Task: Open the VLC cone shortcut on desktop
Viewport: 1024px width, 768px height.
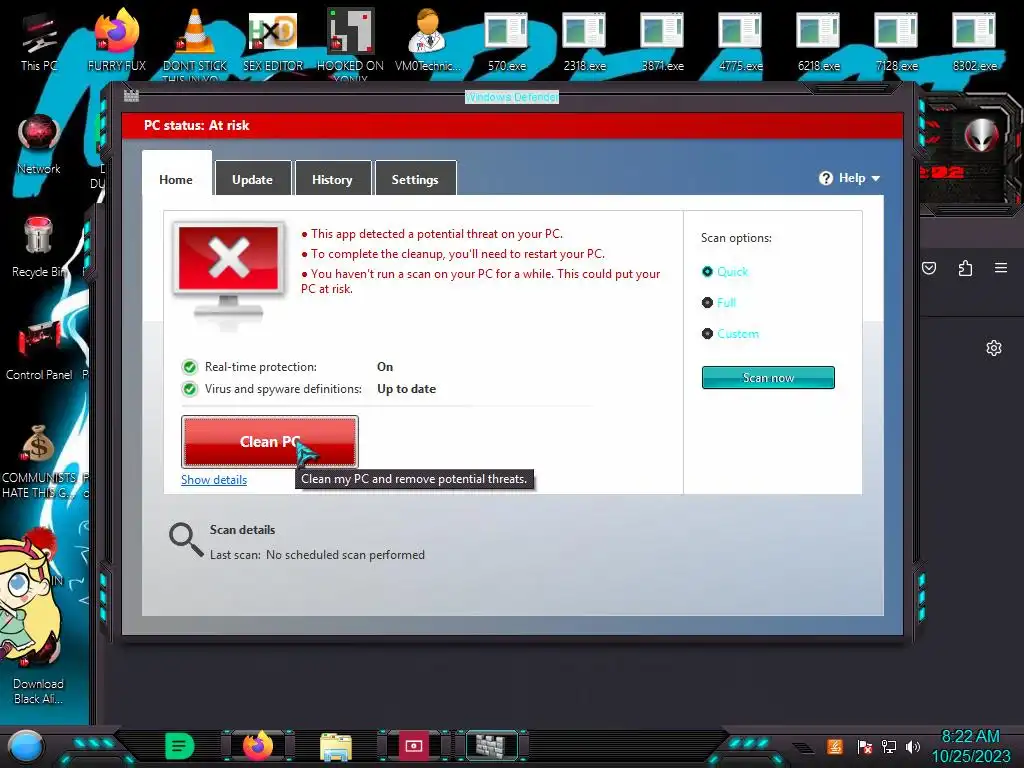Action: click(195, 42)
